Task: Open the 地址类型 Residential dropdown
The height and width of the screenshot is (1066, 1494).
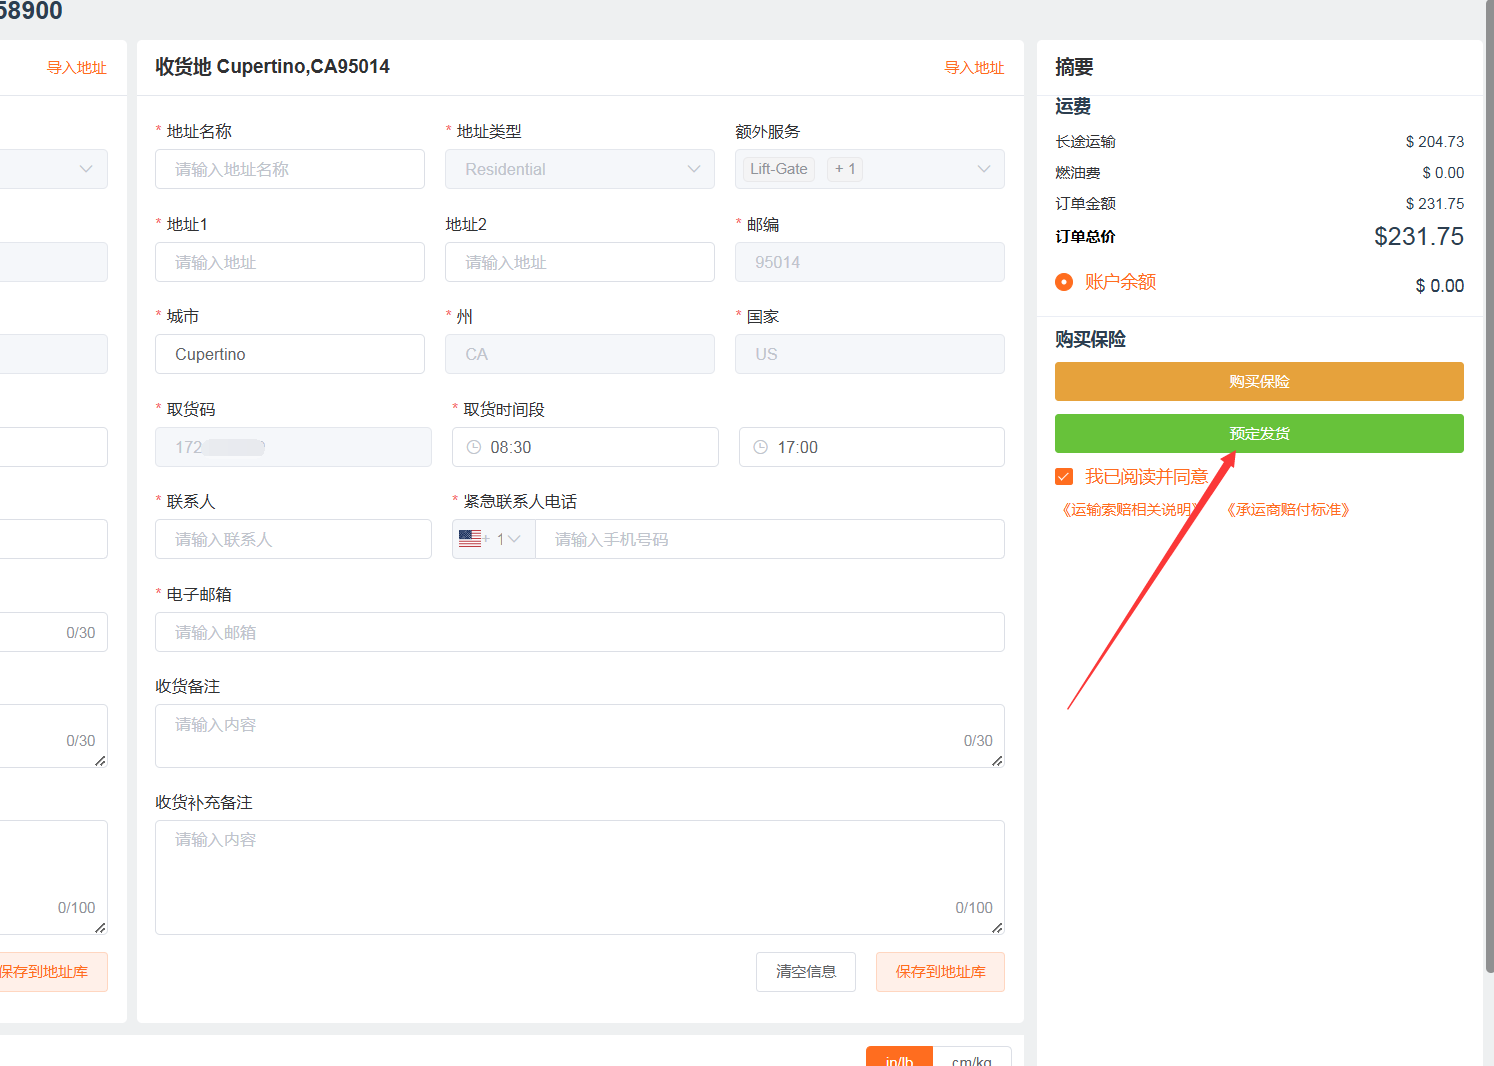Action: coord(580,169)
